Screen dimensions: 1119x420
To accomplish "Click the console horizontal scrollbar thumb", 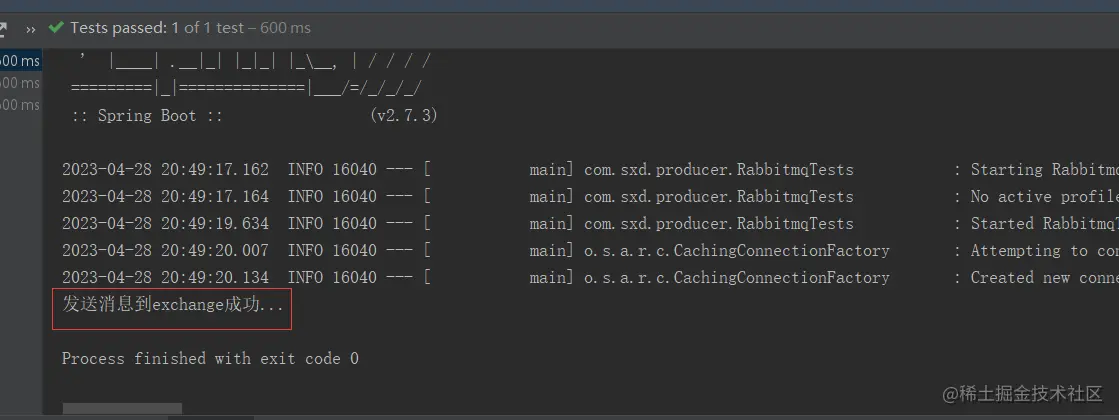I will coord(122,409).
